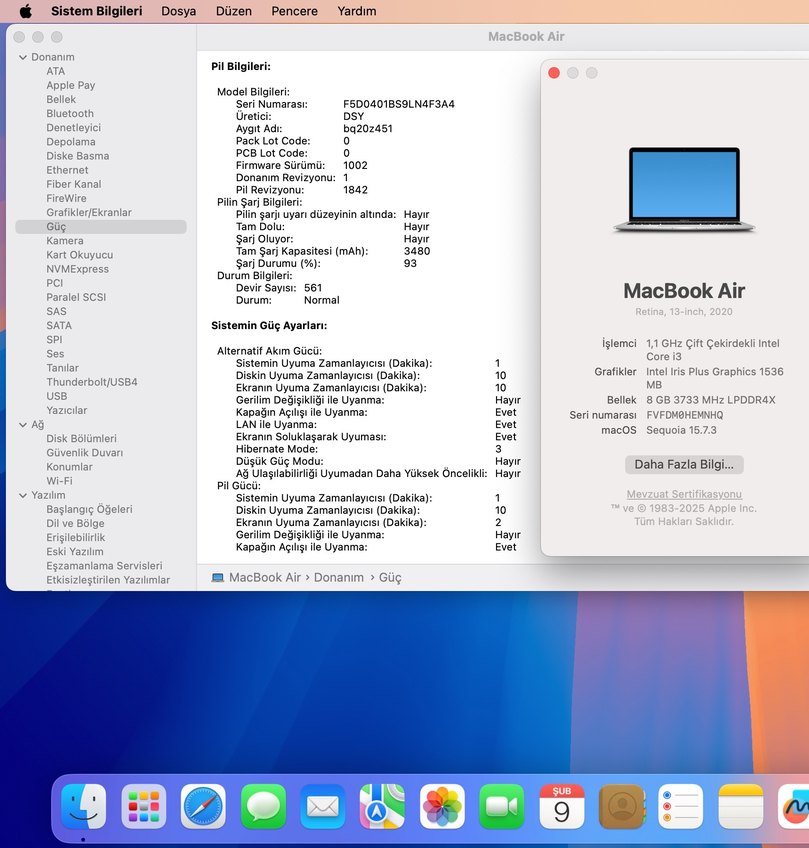
Task: Open Contacts from the Dock
Action: pos(621,806)
